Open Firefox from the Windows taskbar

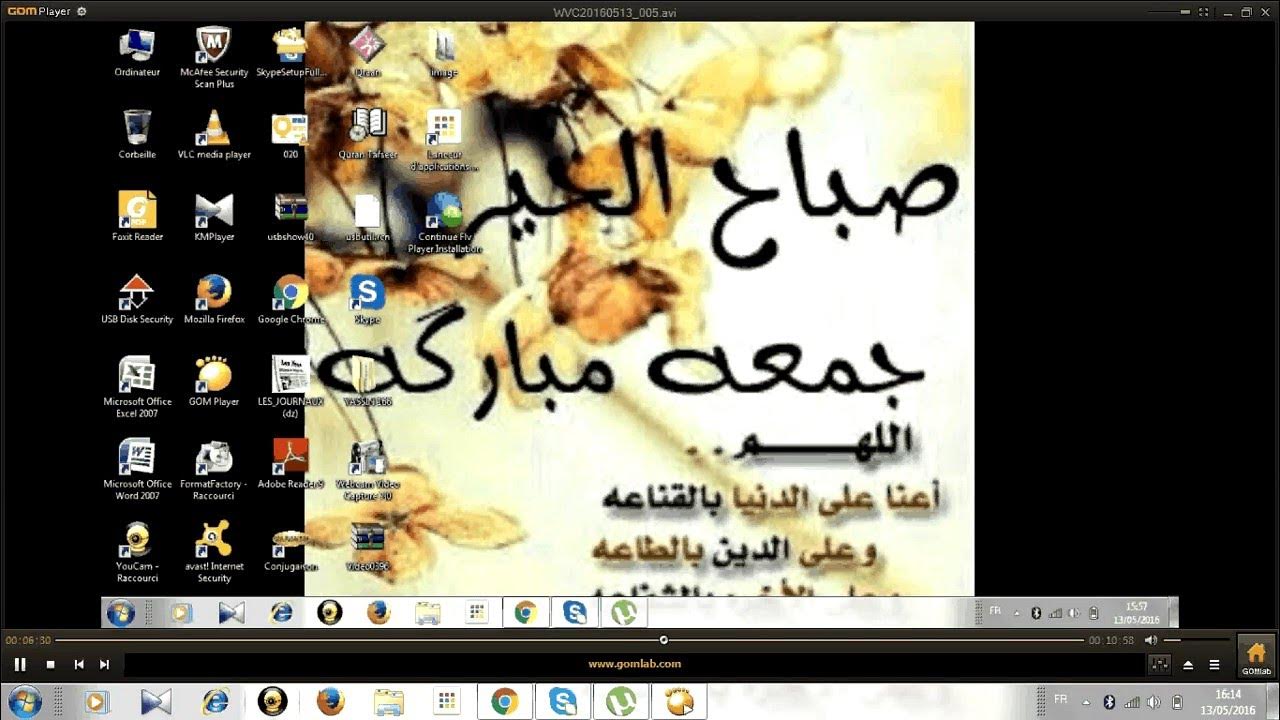click(330, 702)
